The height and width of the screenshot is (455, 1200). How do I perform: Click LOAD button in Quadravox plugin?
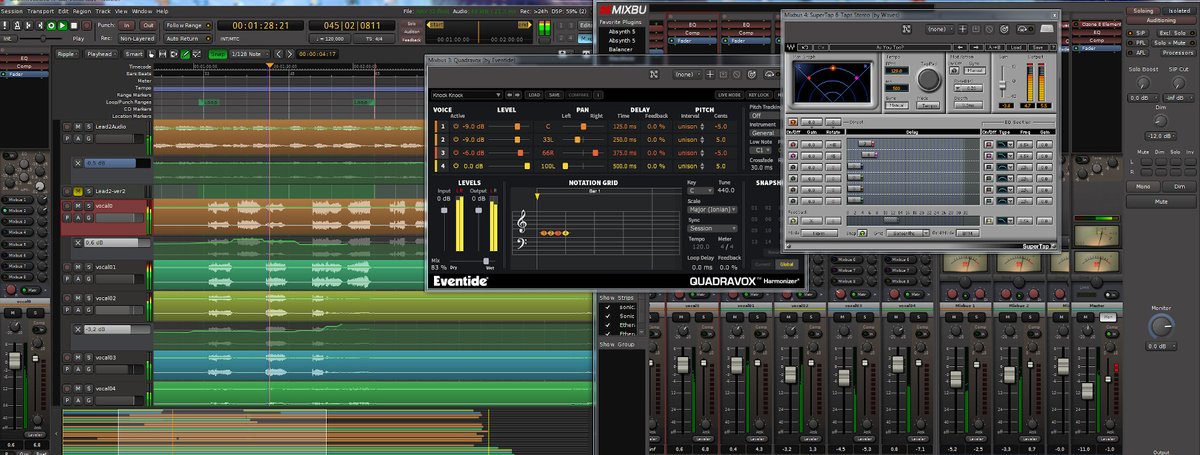534,95
